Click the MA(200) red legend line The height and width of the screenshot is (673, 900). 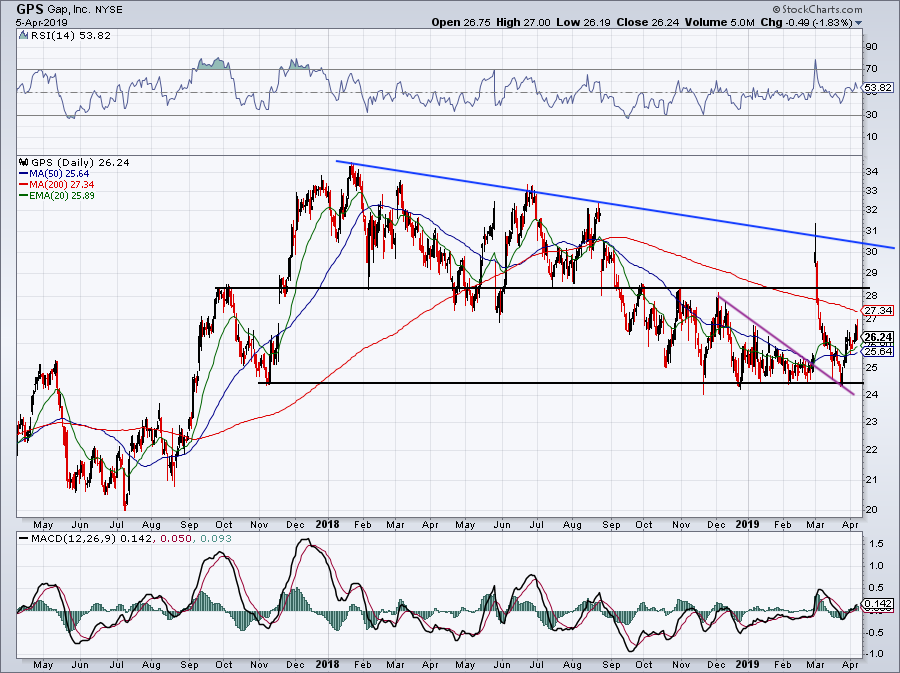[24, 185]
